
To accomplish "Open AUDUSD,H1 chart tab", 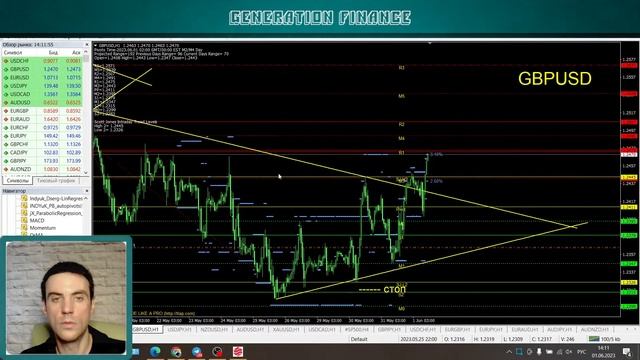I will tap(250, 329).
